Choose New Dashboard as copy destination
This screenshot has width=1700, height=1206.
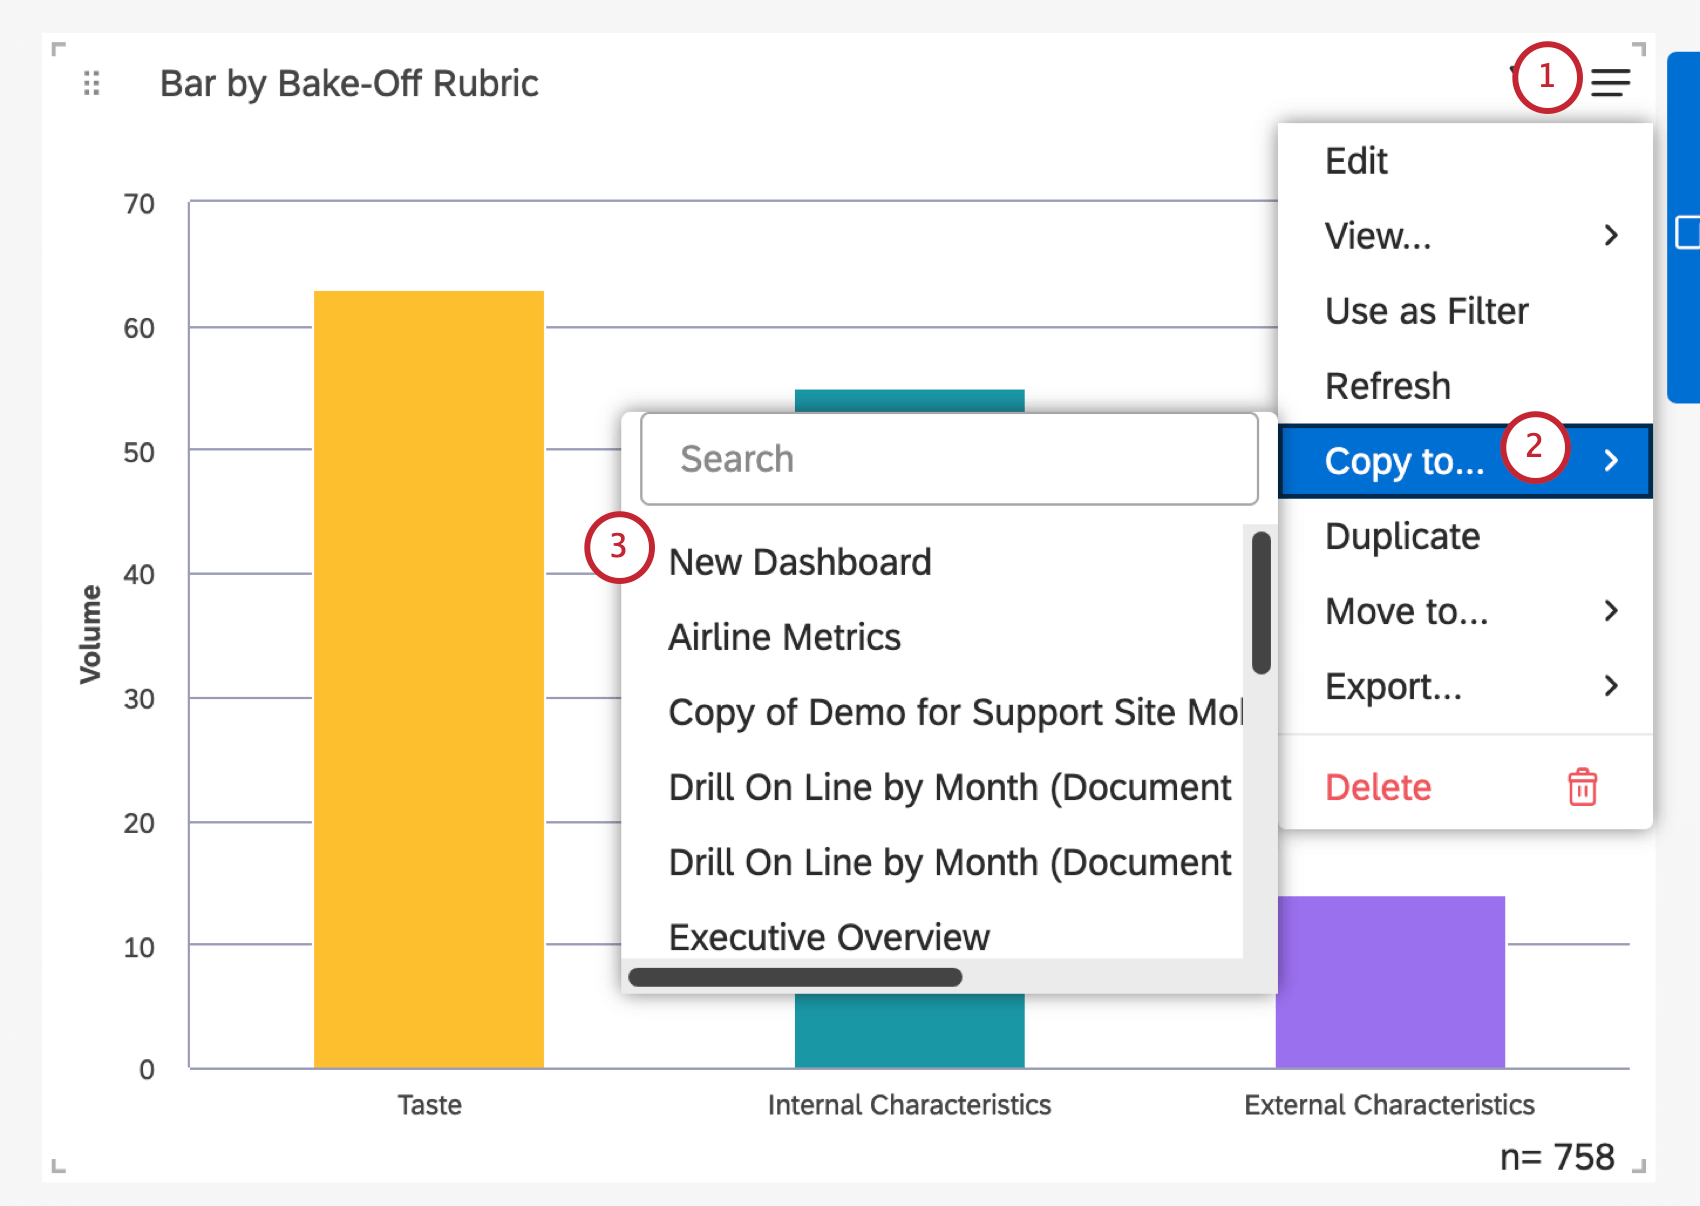pos(799,561)
